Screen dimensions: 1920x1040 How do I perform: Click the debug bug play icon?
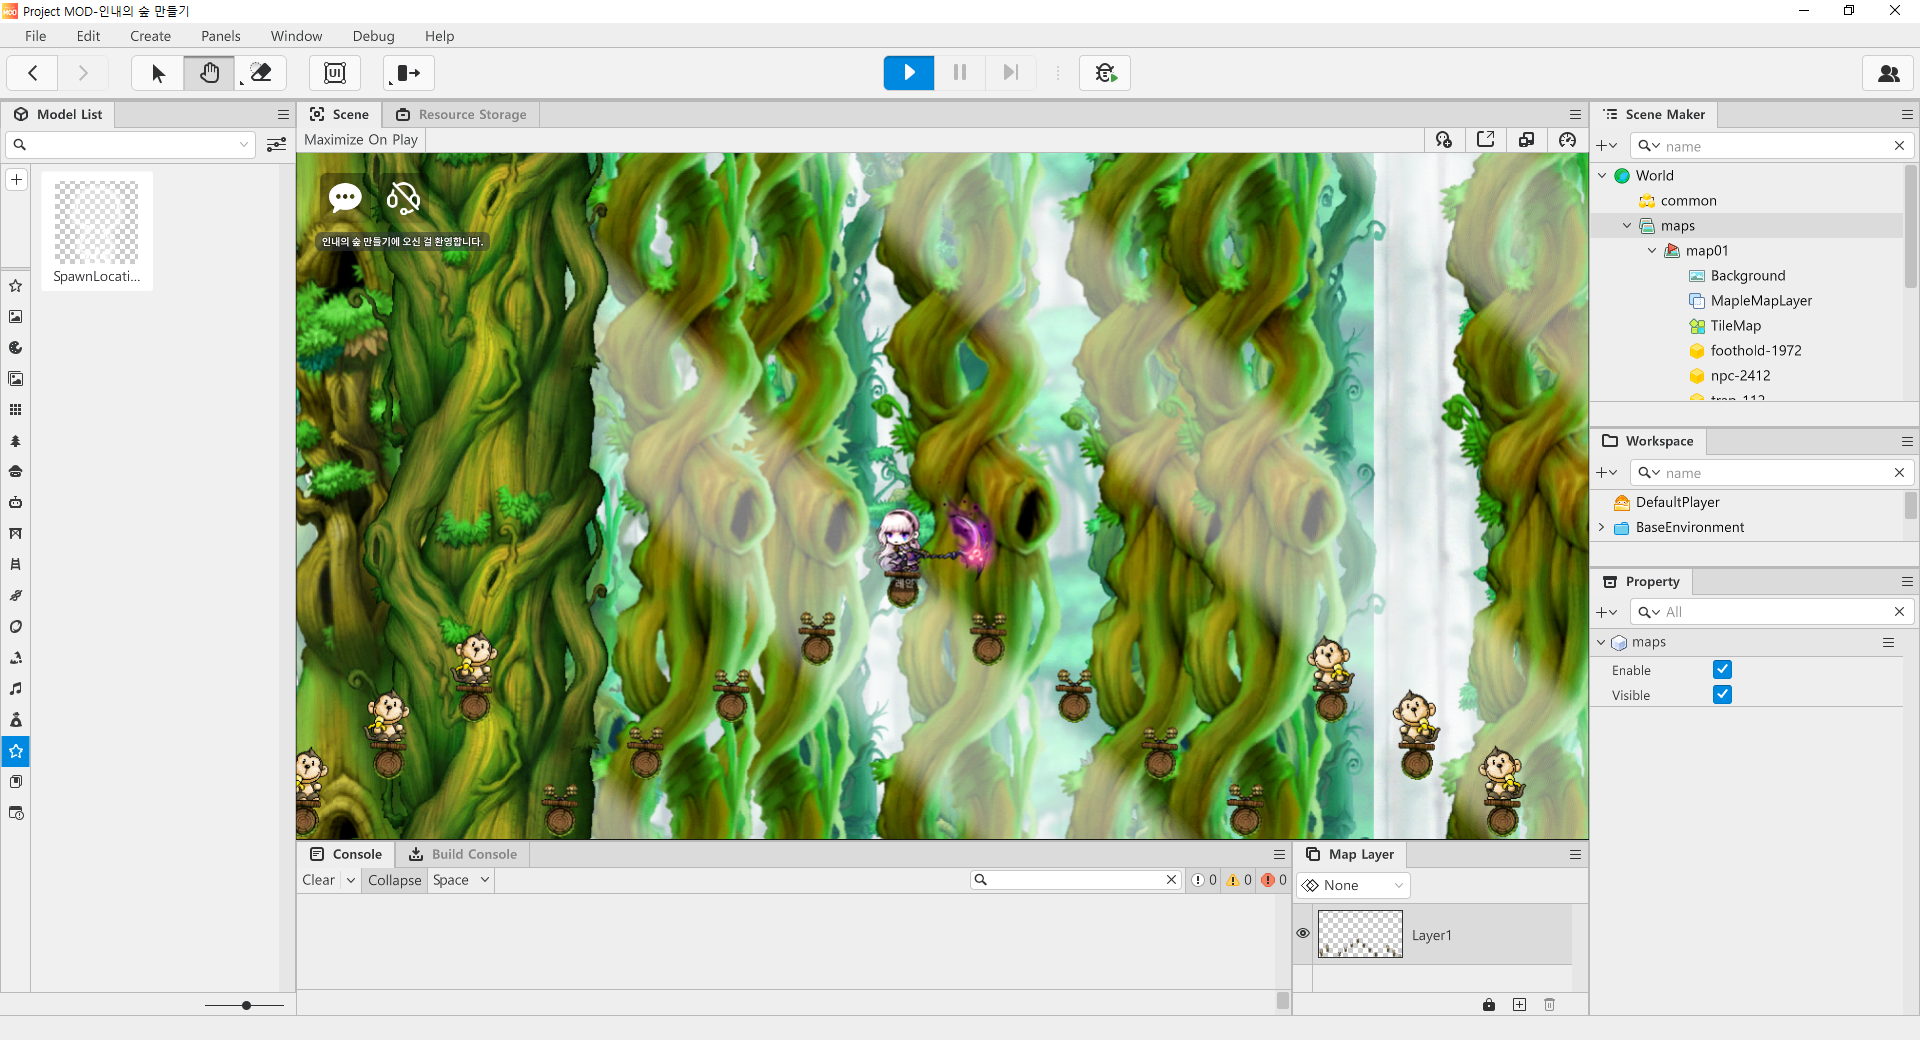coord(1105,73)
